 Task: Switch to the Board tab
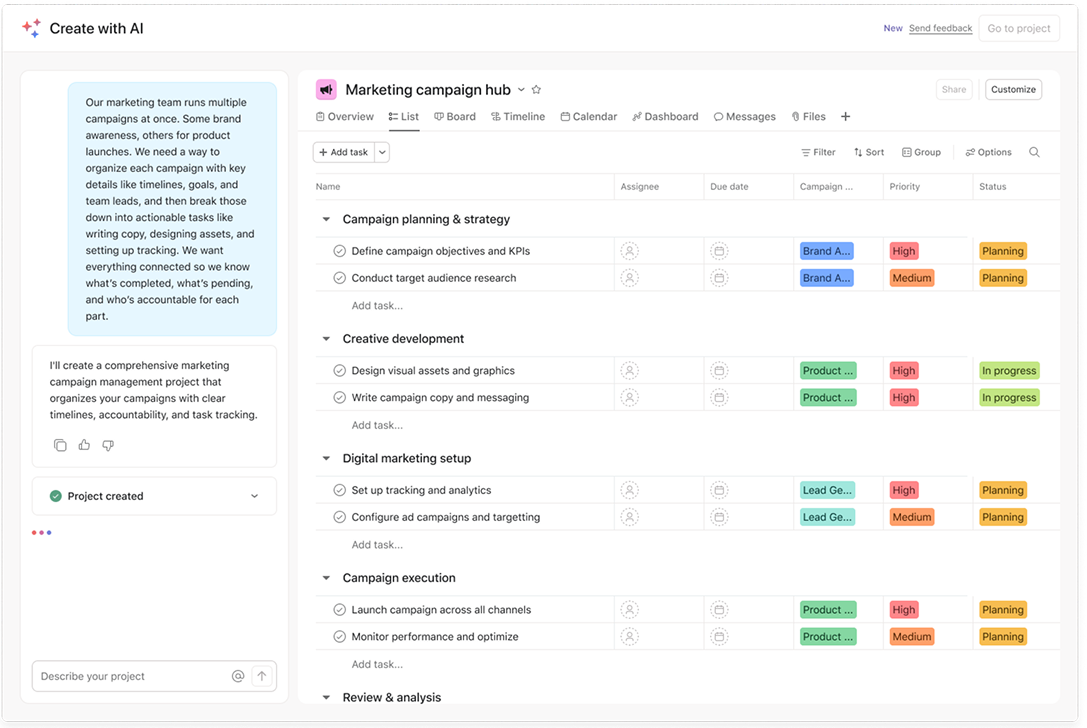coord(455,117)
